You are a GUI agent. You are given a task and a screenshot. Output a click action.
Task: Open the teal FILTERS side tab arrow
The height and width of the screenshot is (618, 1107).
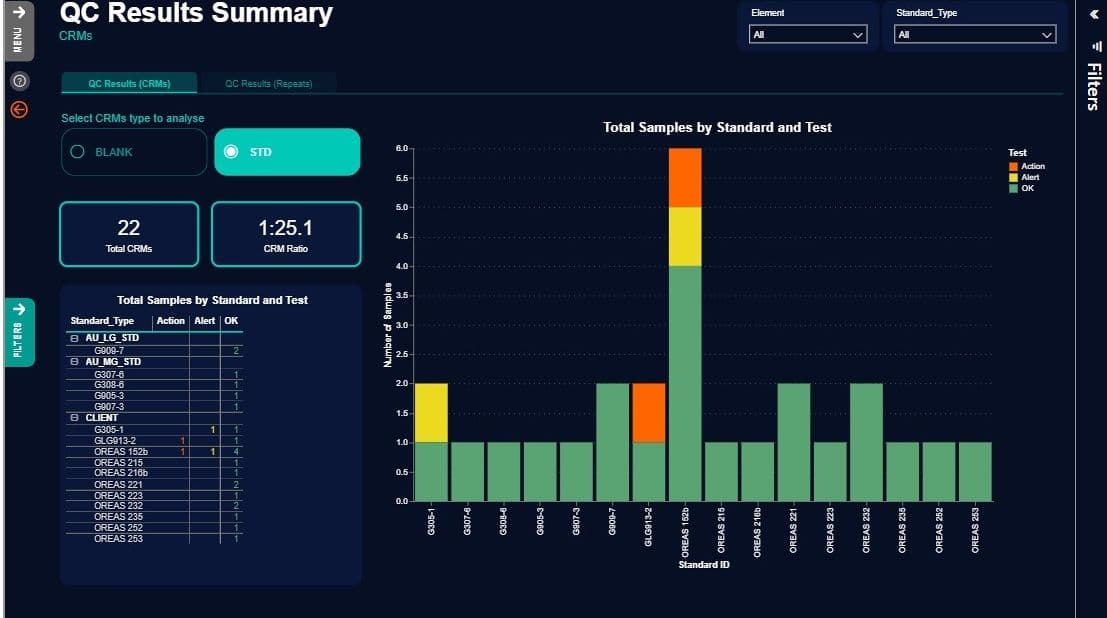coord(19,309)
